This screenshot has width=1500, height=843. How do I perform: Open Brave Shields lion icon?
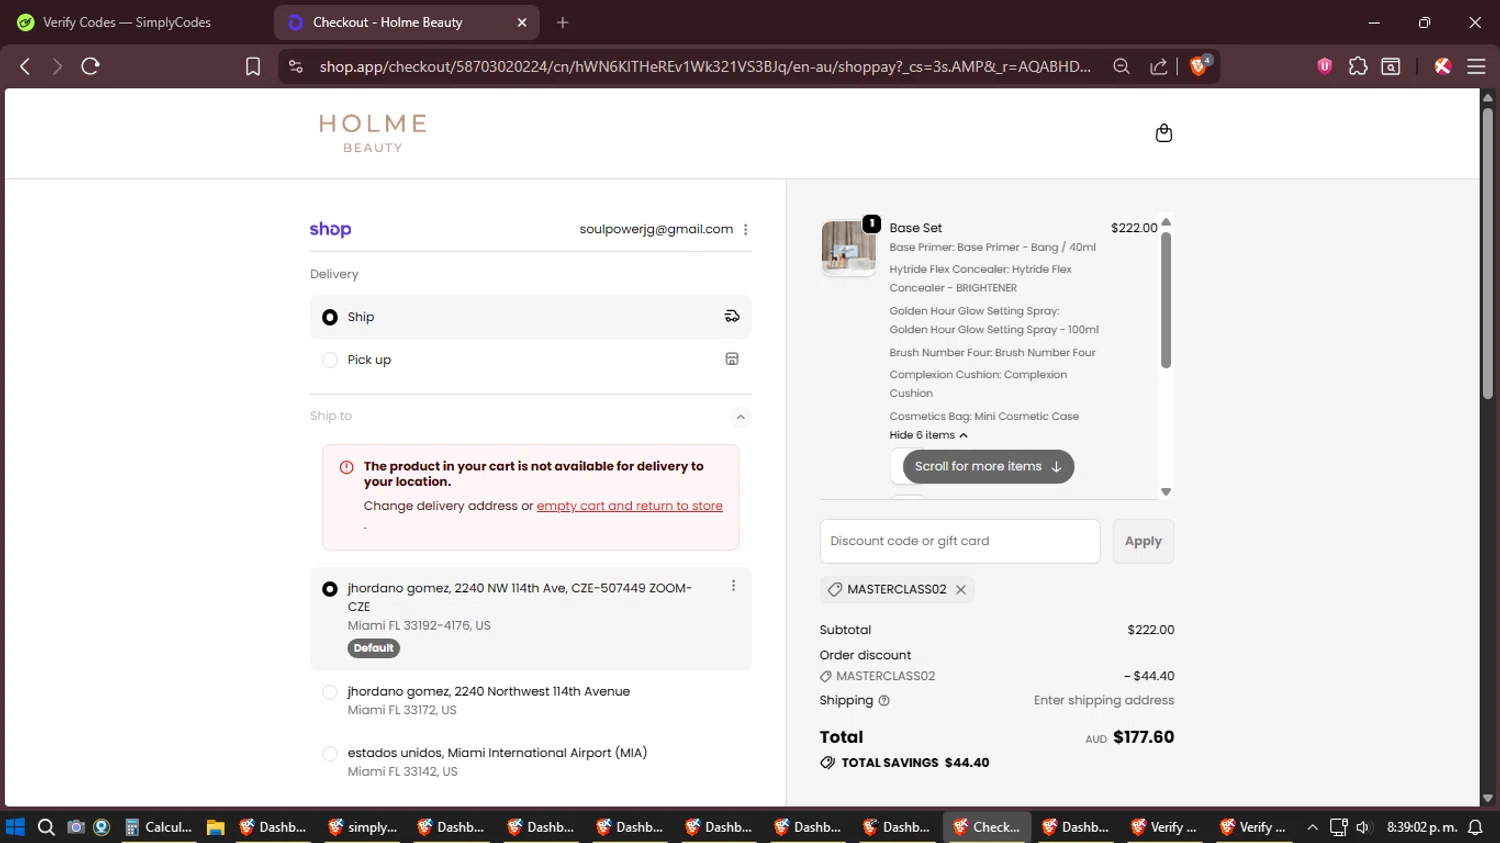coord(1200,66)
